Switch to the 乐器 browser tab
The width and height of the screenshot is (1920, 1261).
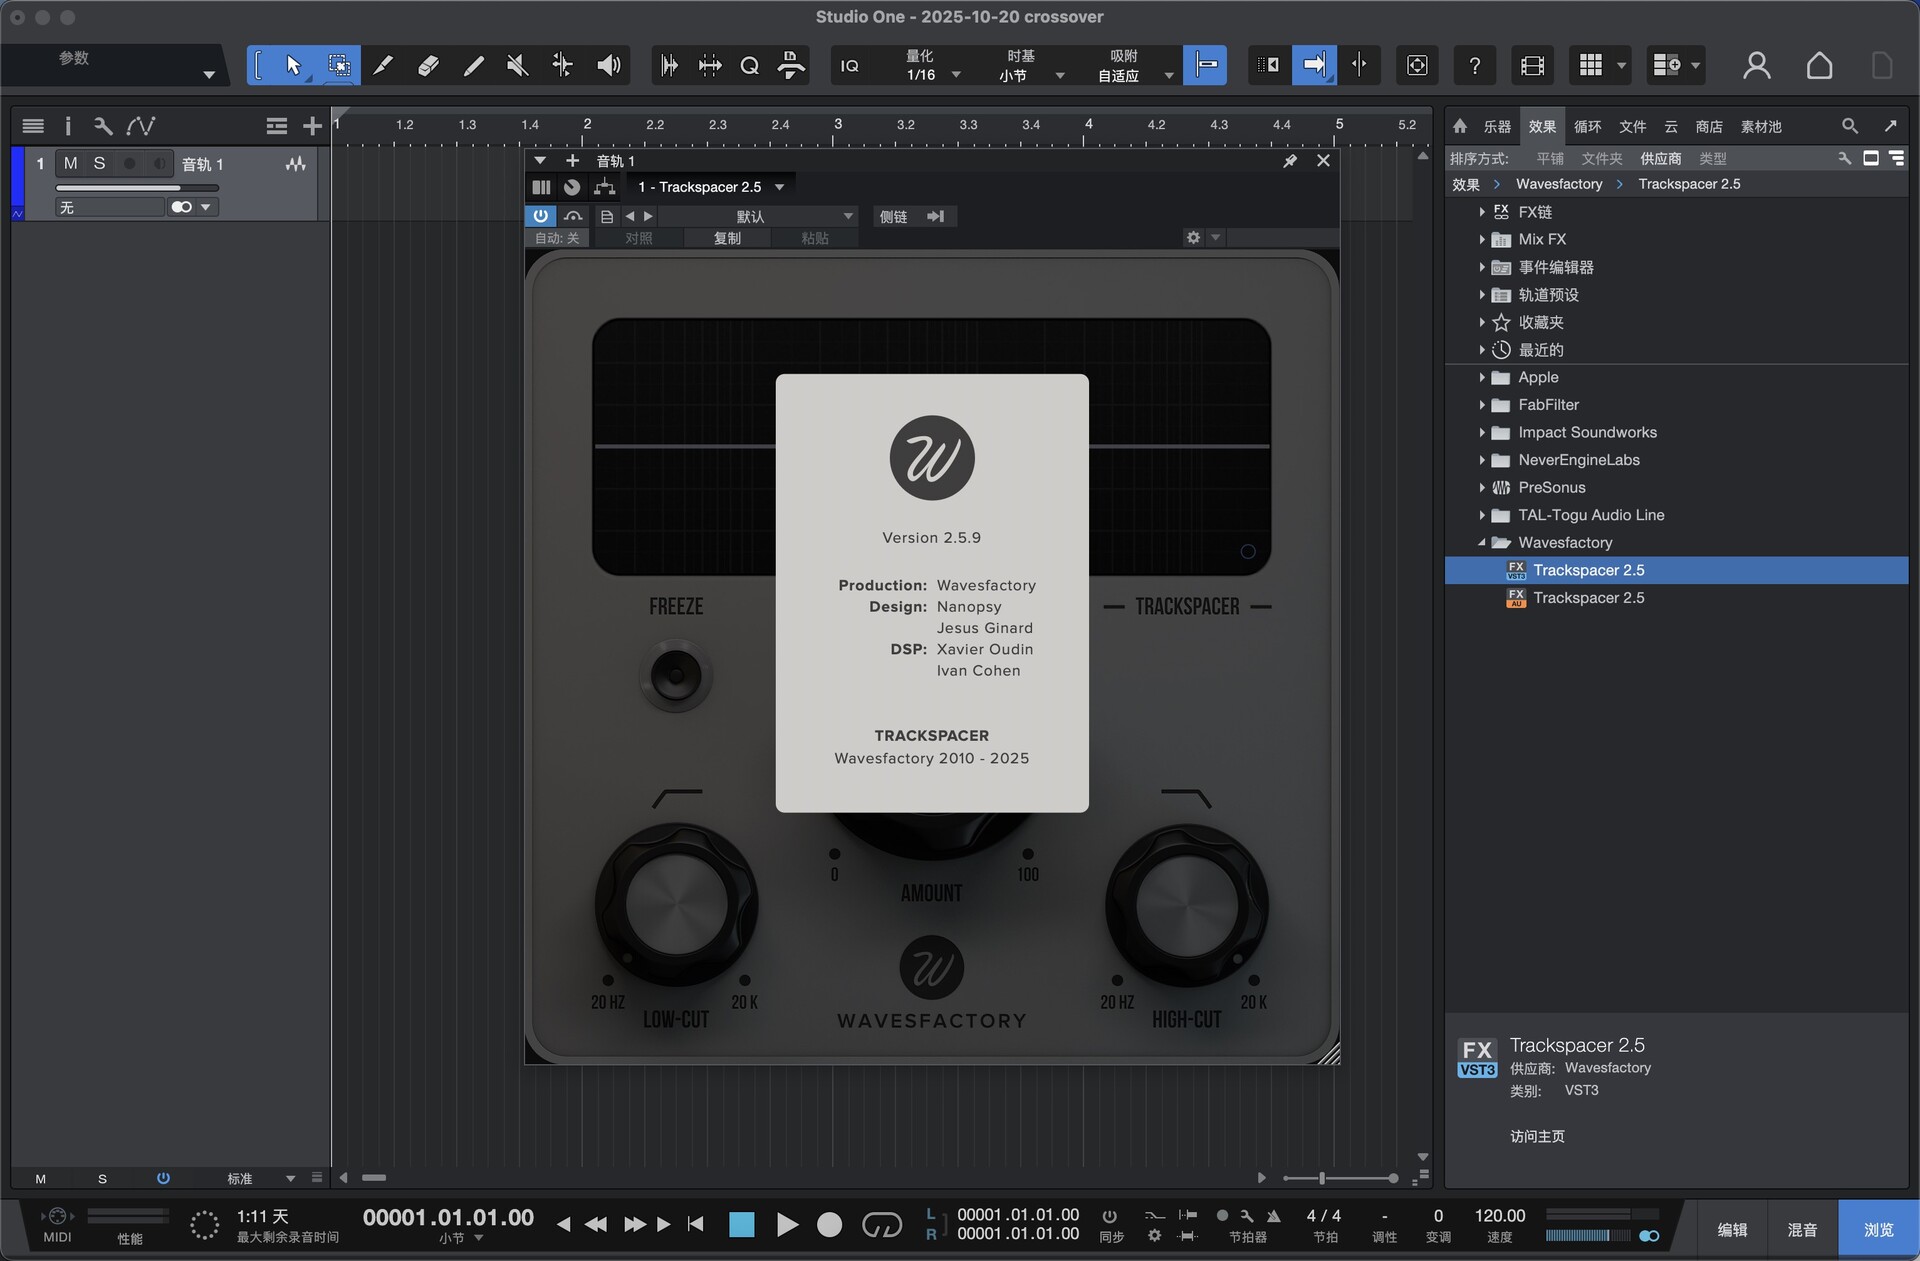pyautogui.click(x=1496, y=127)
